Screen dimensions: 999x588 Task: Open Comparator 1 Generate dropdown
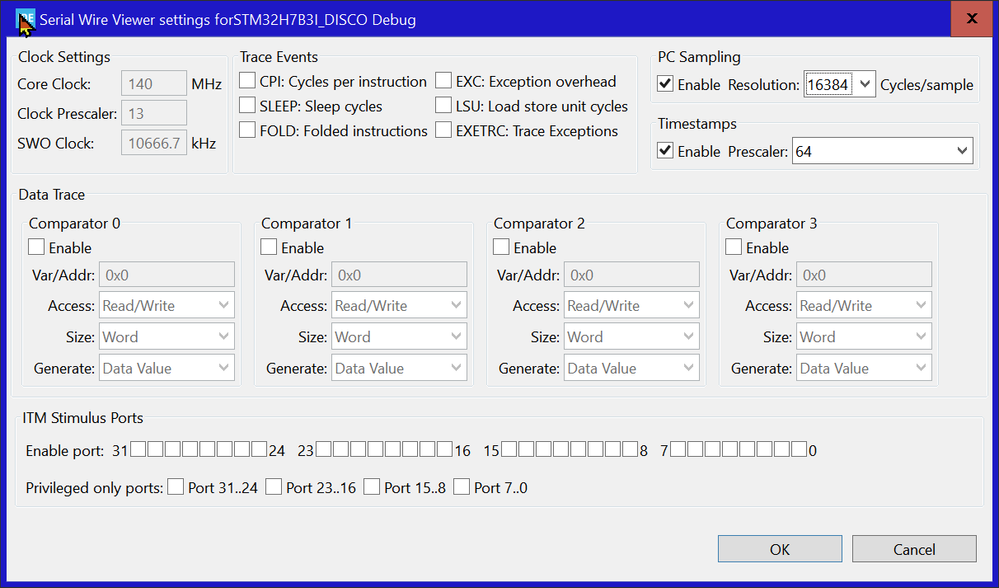click(399, 368)
